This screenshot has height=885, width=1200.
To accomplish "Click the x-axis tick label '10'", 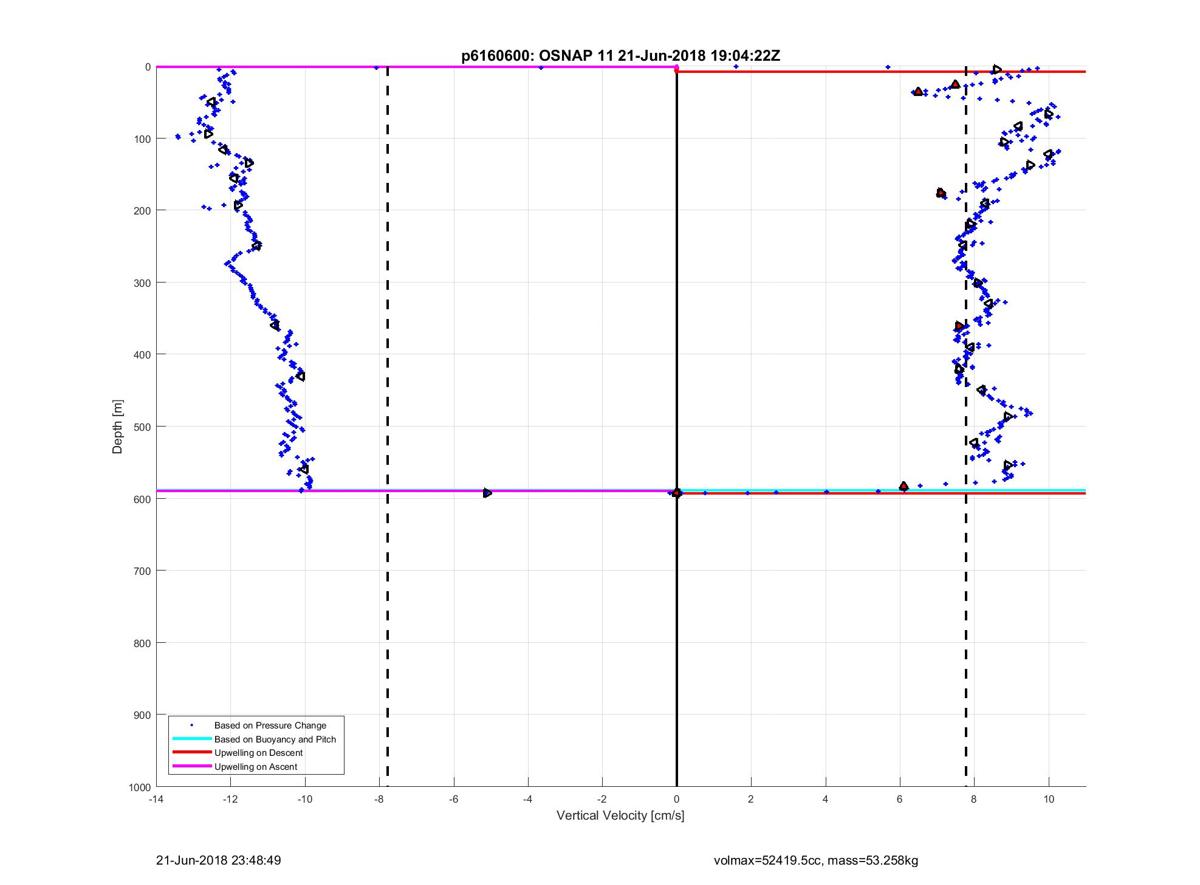I will coord(1049,799).
